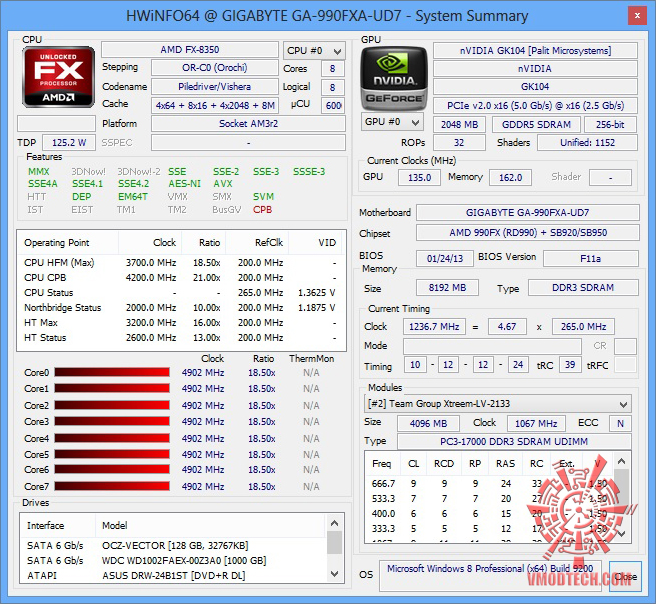Click the drives list scroll down arrow
656x604 pixels.
pyautogui.click(x=334, y=573)
